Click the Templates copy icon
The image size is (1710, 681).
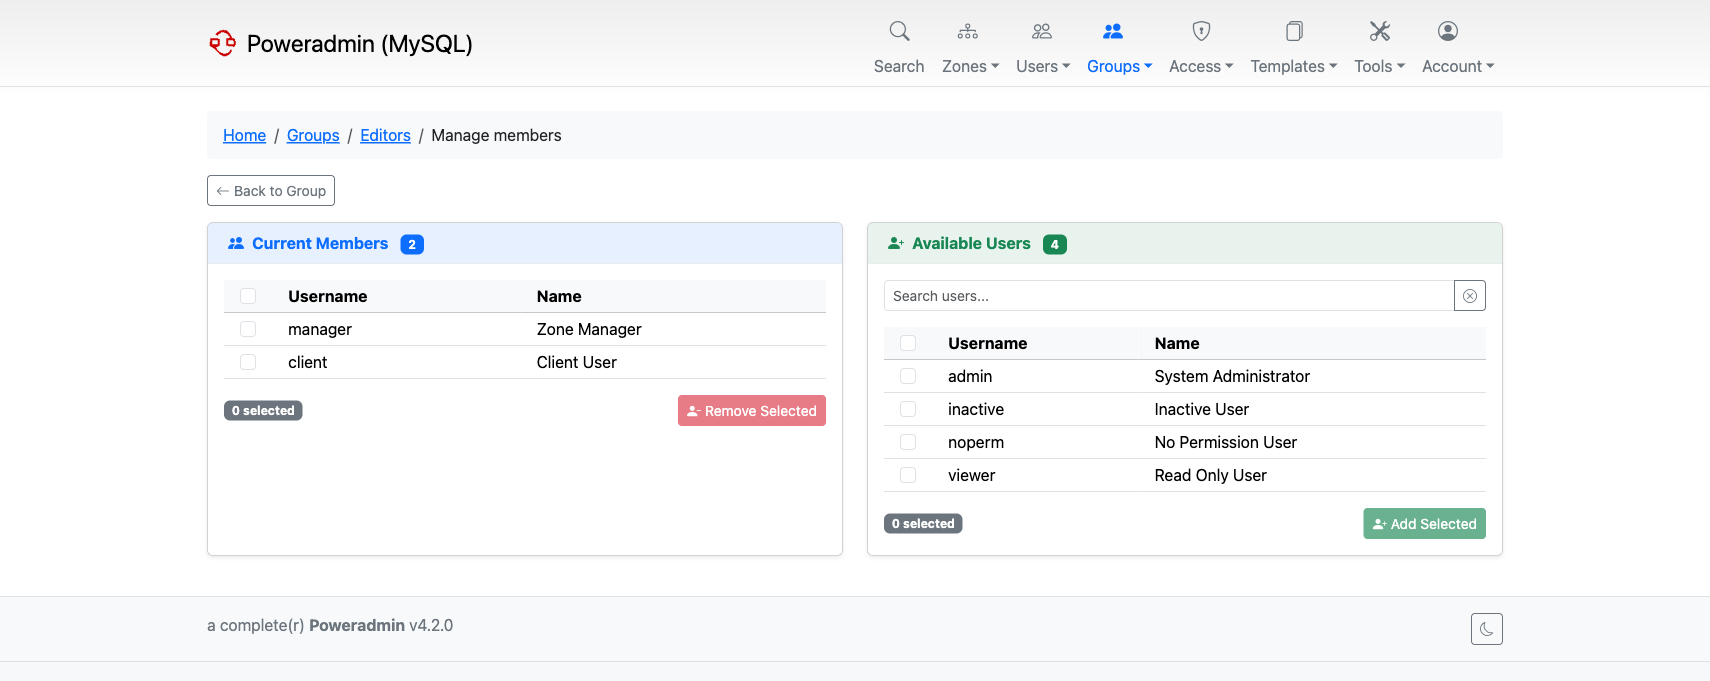pos(1294,31)
